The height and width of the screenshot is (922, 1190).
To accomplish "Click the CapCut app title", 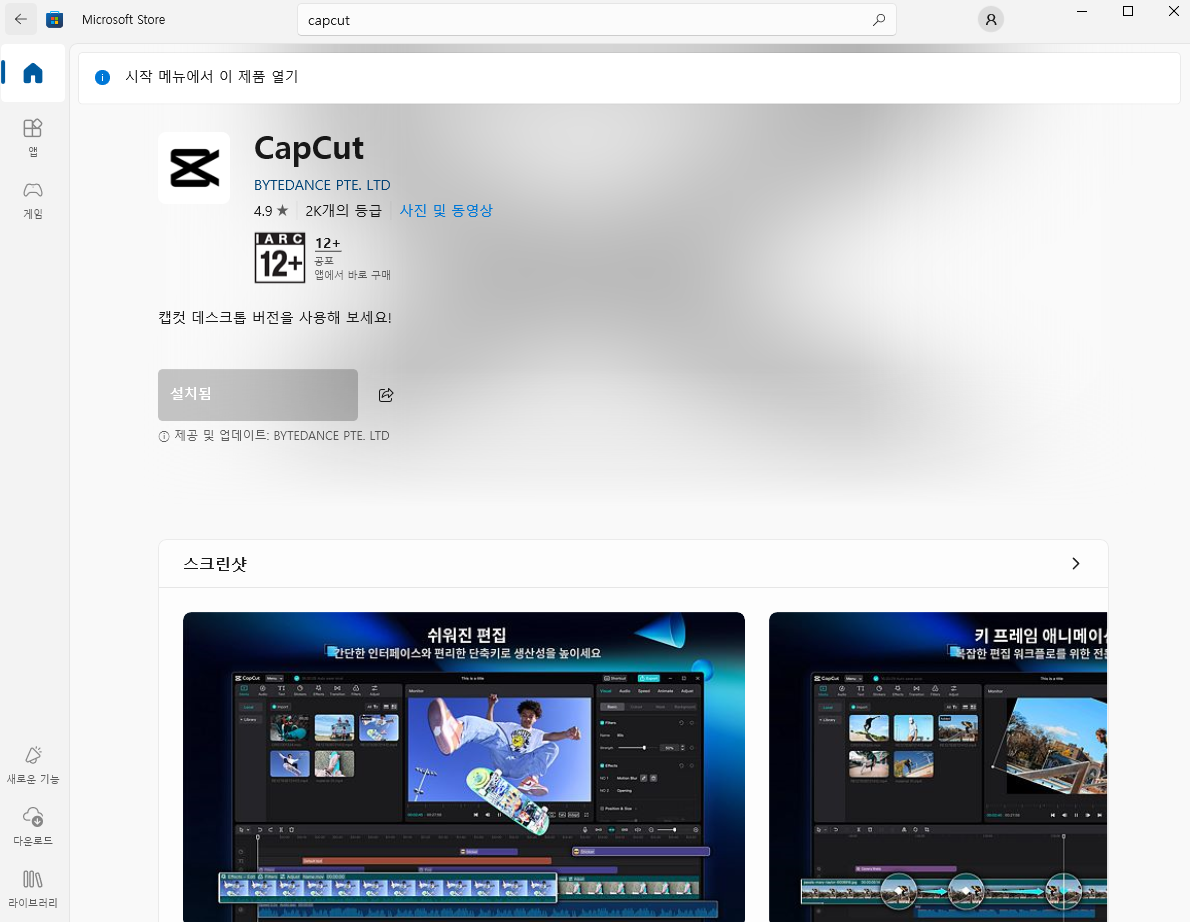I will (309, 148).
